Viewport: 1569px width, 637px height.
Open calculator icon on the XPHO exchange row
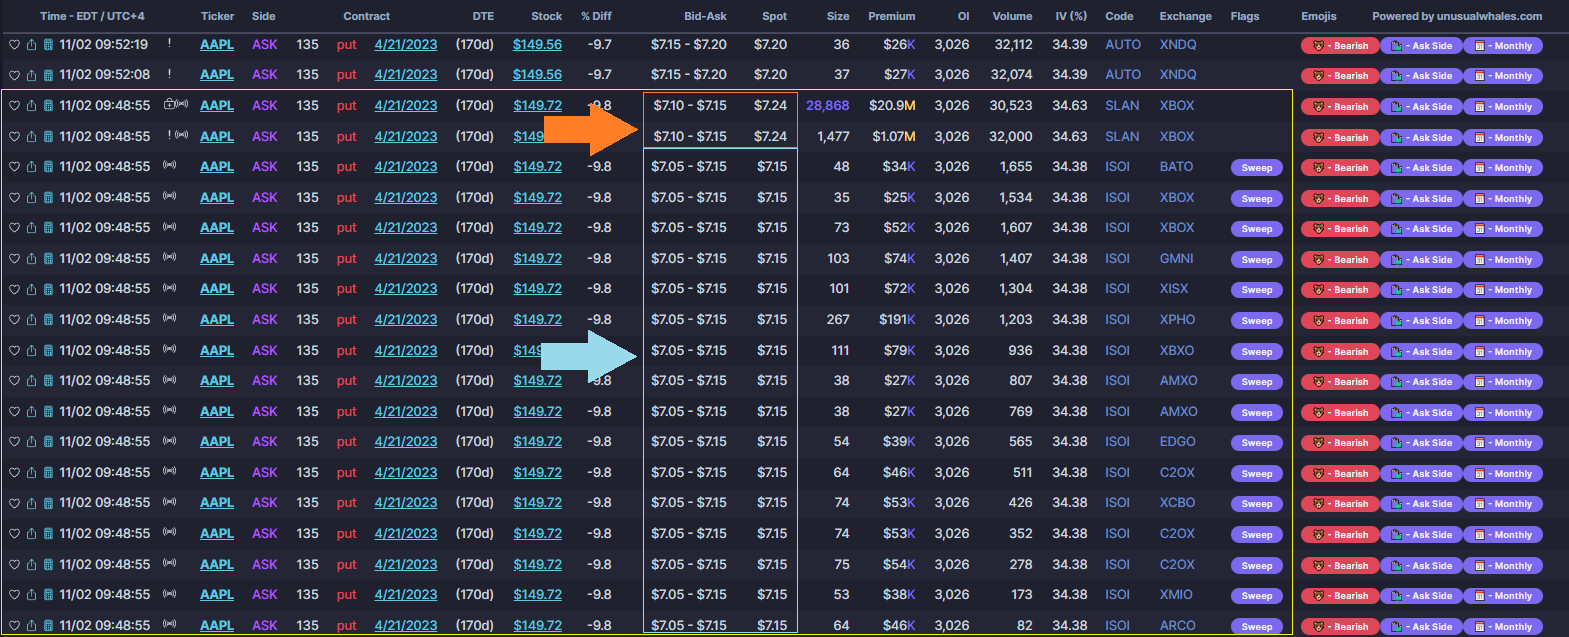pyautogui.click(x=47, y=320)
